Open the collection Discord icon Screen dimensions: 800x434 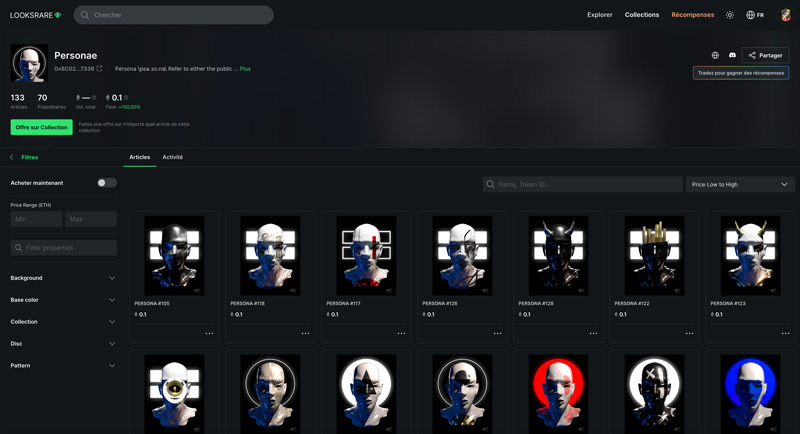732,55
